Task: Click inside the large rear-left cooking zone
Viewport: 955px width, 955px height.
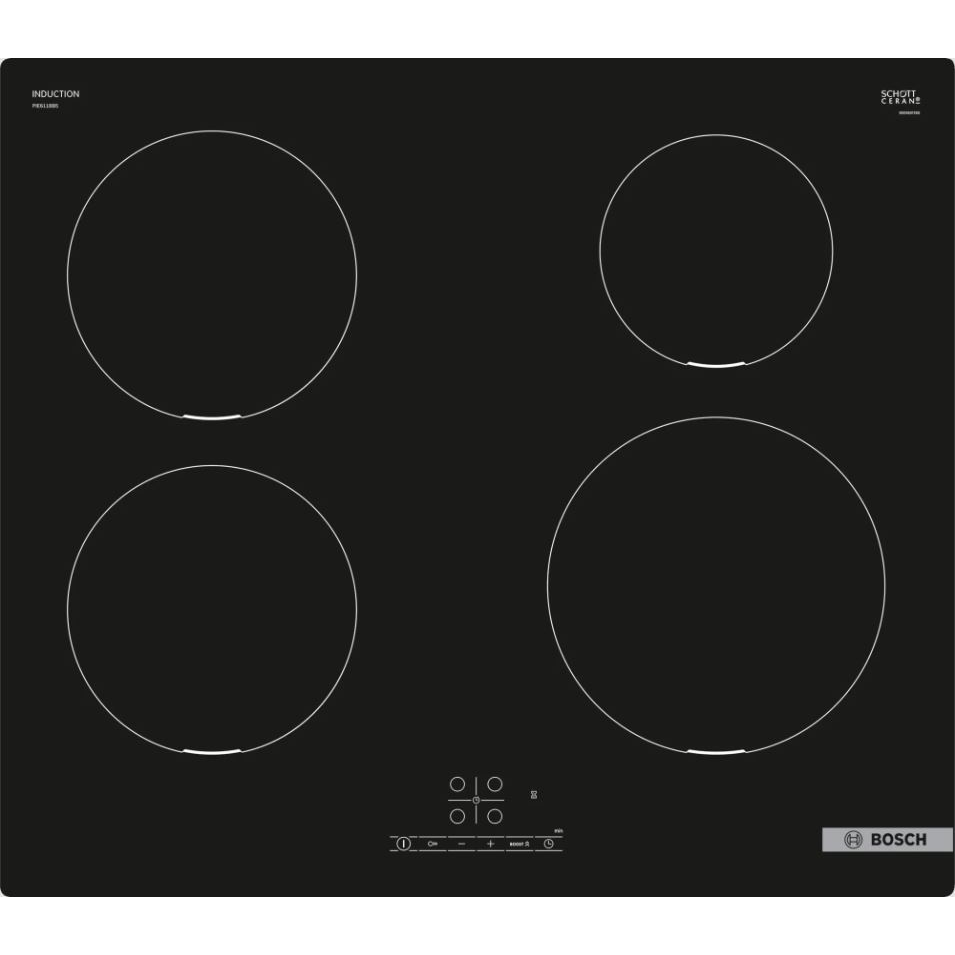Action: point(212,274)
